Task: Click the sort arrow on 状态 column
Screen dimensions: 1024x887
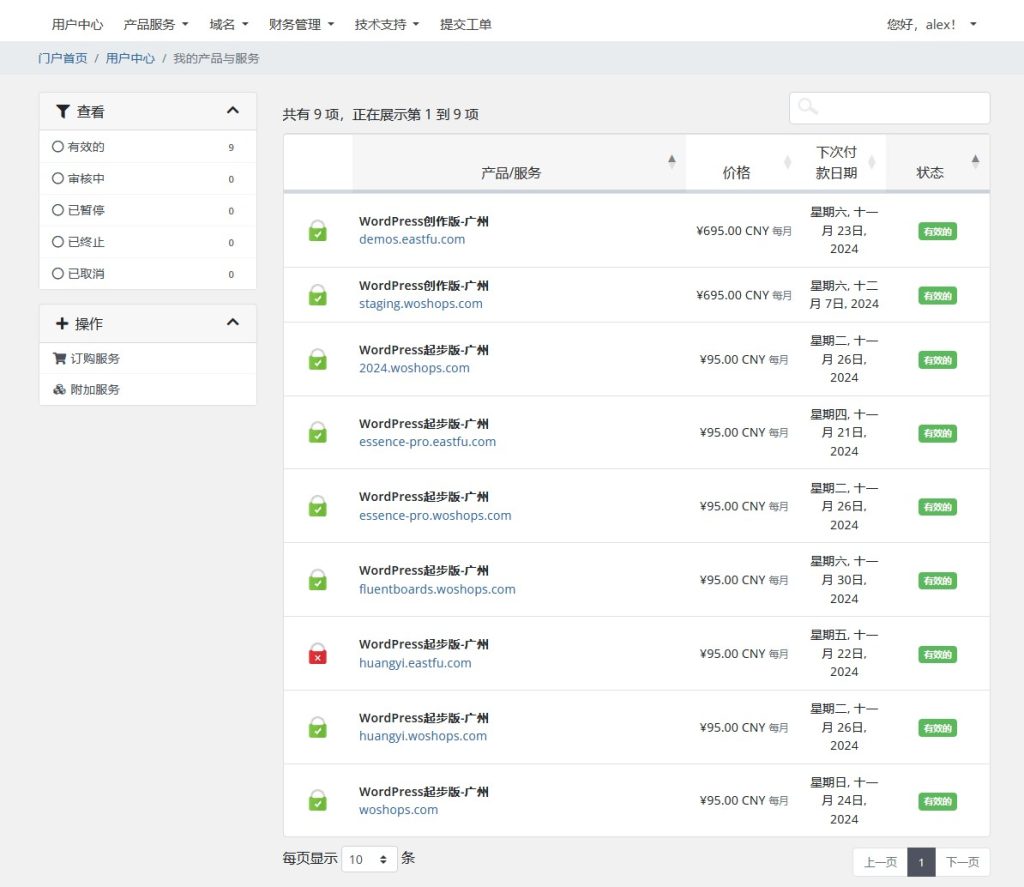Action: [975, 161]
